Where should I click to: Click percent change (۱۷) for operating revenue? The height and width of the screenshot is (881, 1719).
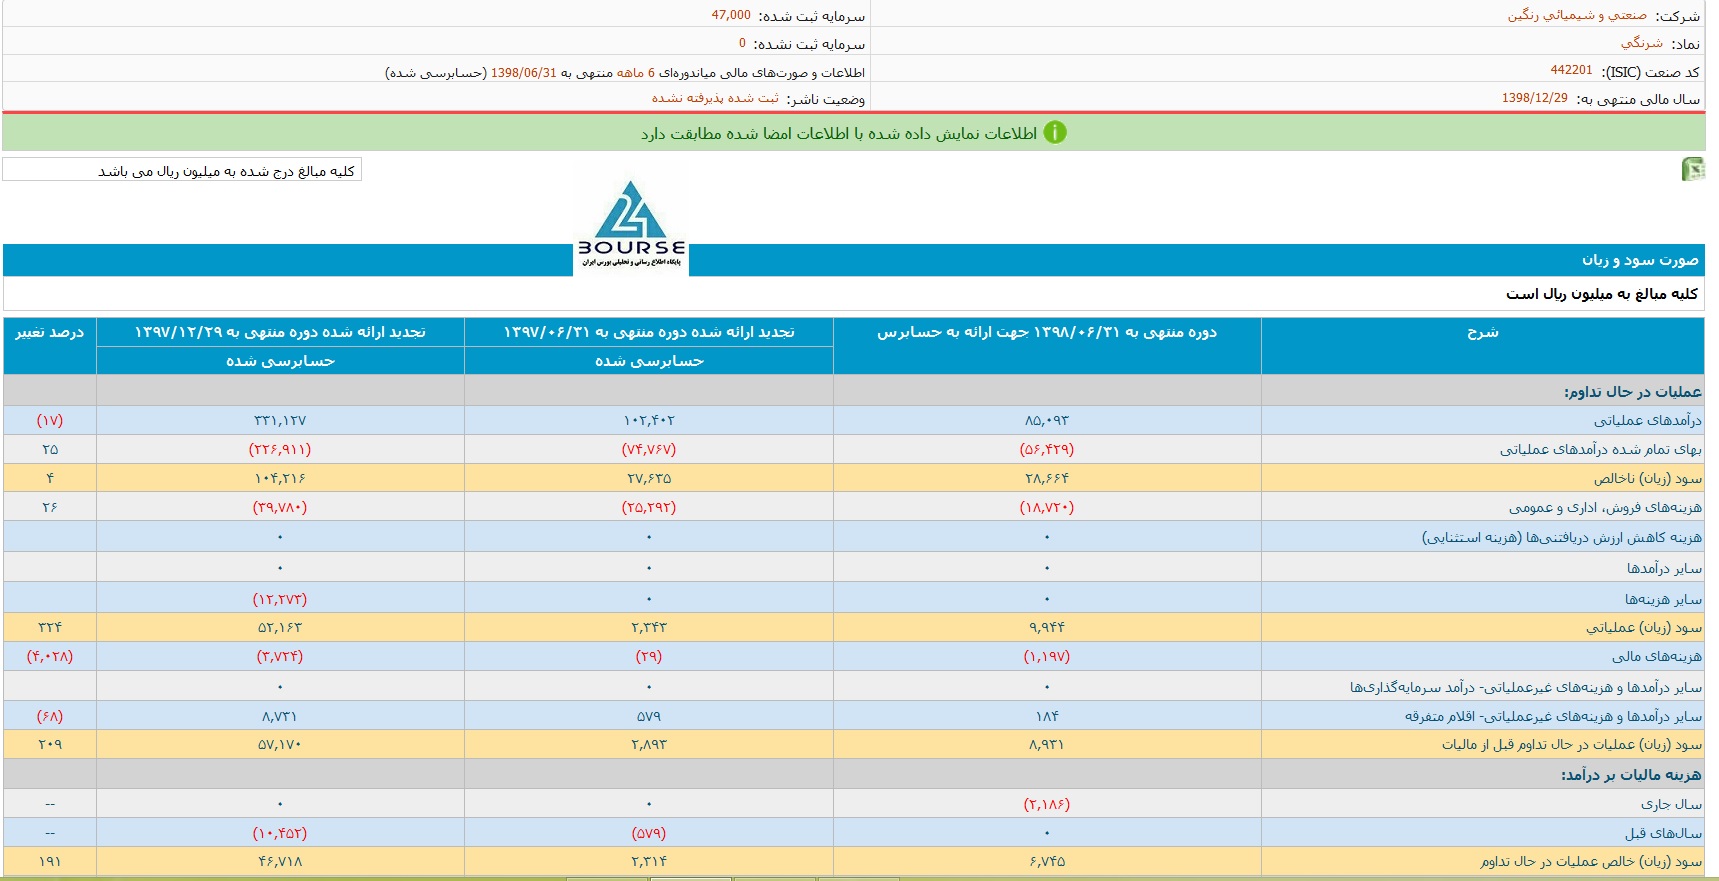click(49, 421)
